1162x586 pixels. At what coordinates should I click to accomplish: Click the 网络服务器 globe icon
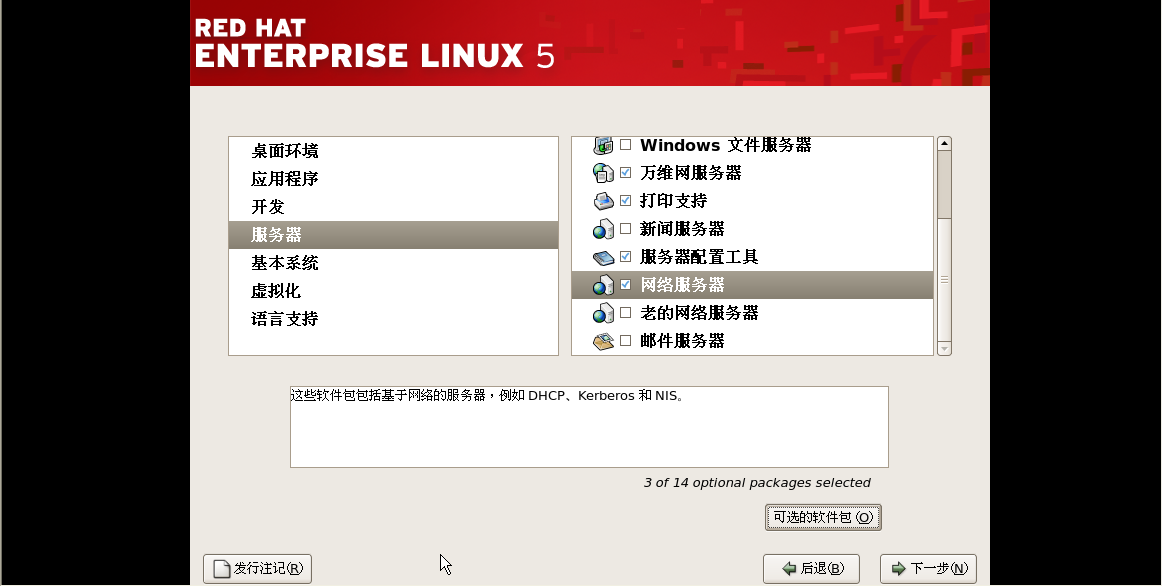tap(603, 285)
